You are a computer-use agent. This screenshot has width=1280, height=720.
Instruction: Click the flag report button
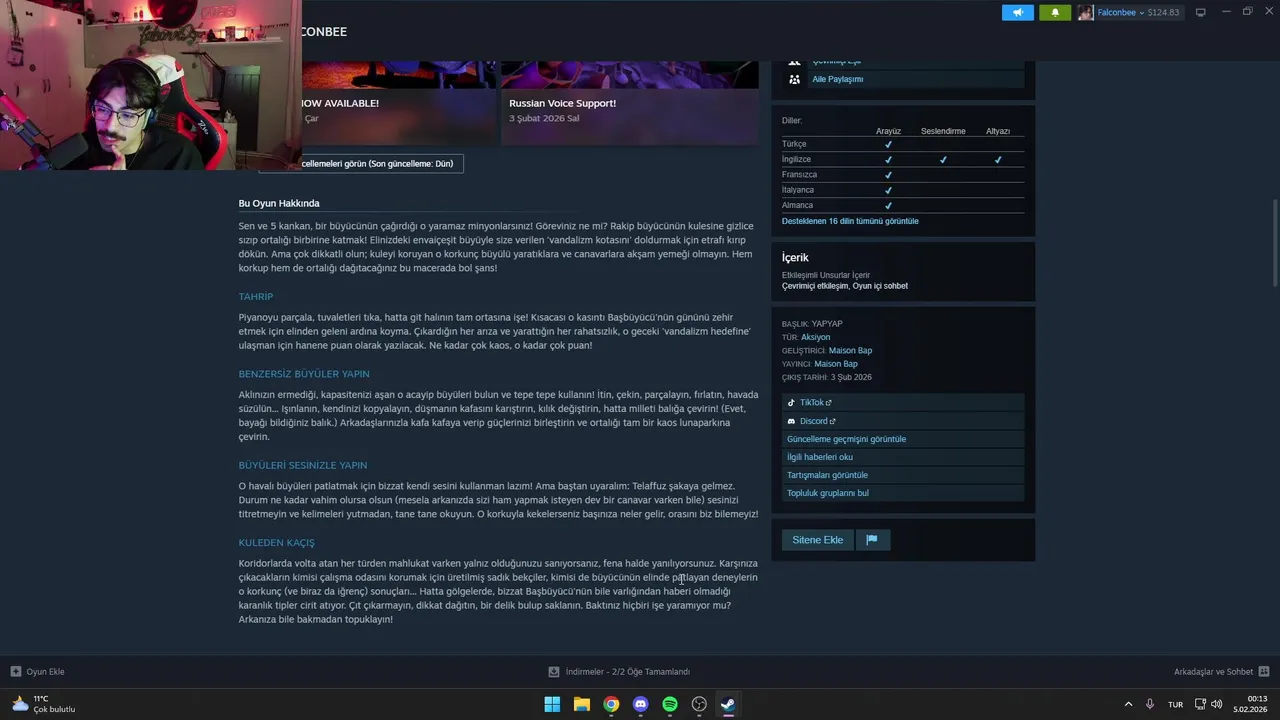(872, 540)
